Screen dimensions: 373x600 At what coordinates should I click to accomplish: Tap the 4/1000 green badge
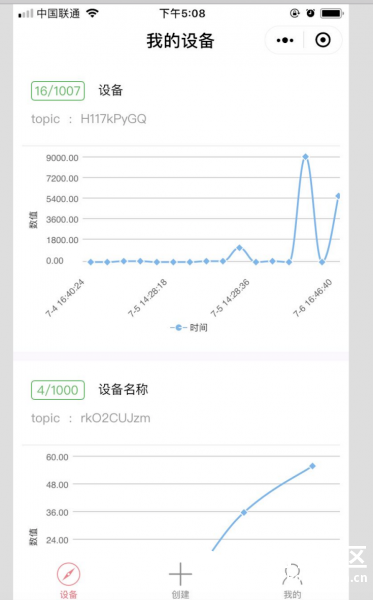coord(58,390)
